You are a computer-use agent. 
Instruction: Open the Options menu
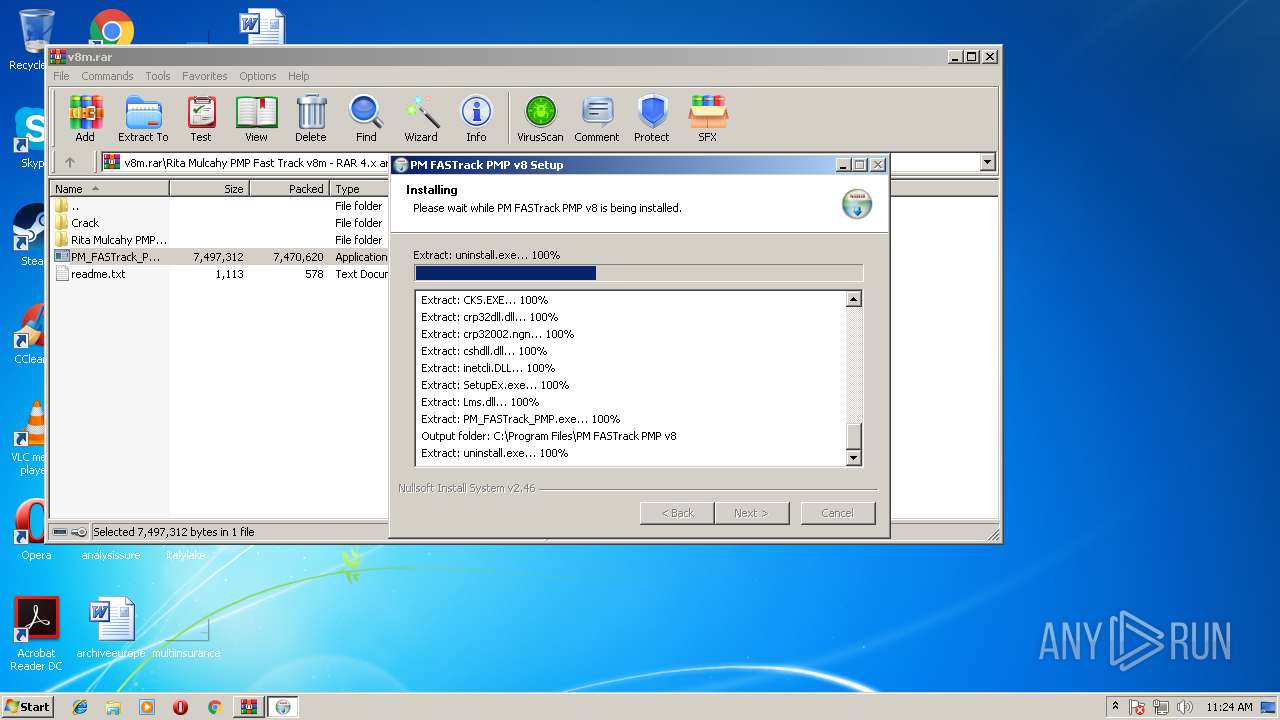click(x=257, y=76)
